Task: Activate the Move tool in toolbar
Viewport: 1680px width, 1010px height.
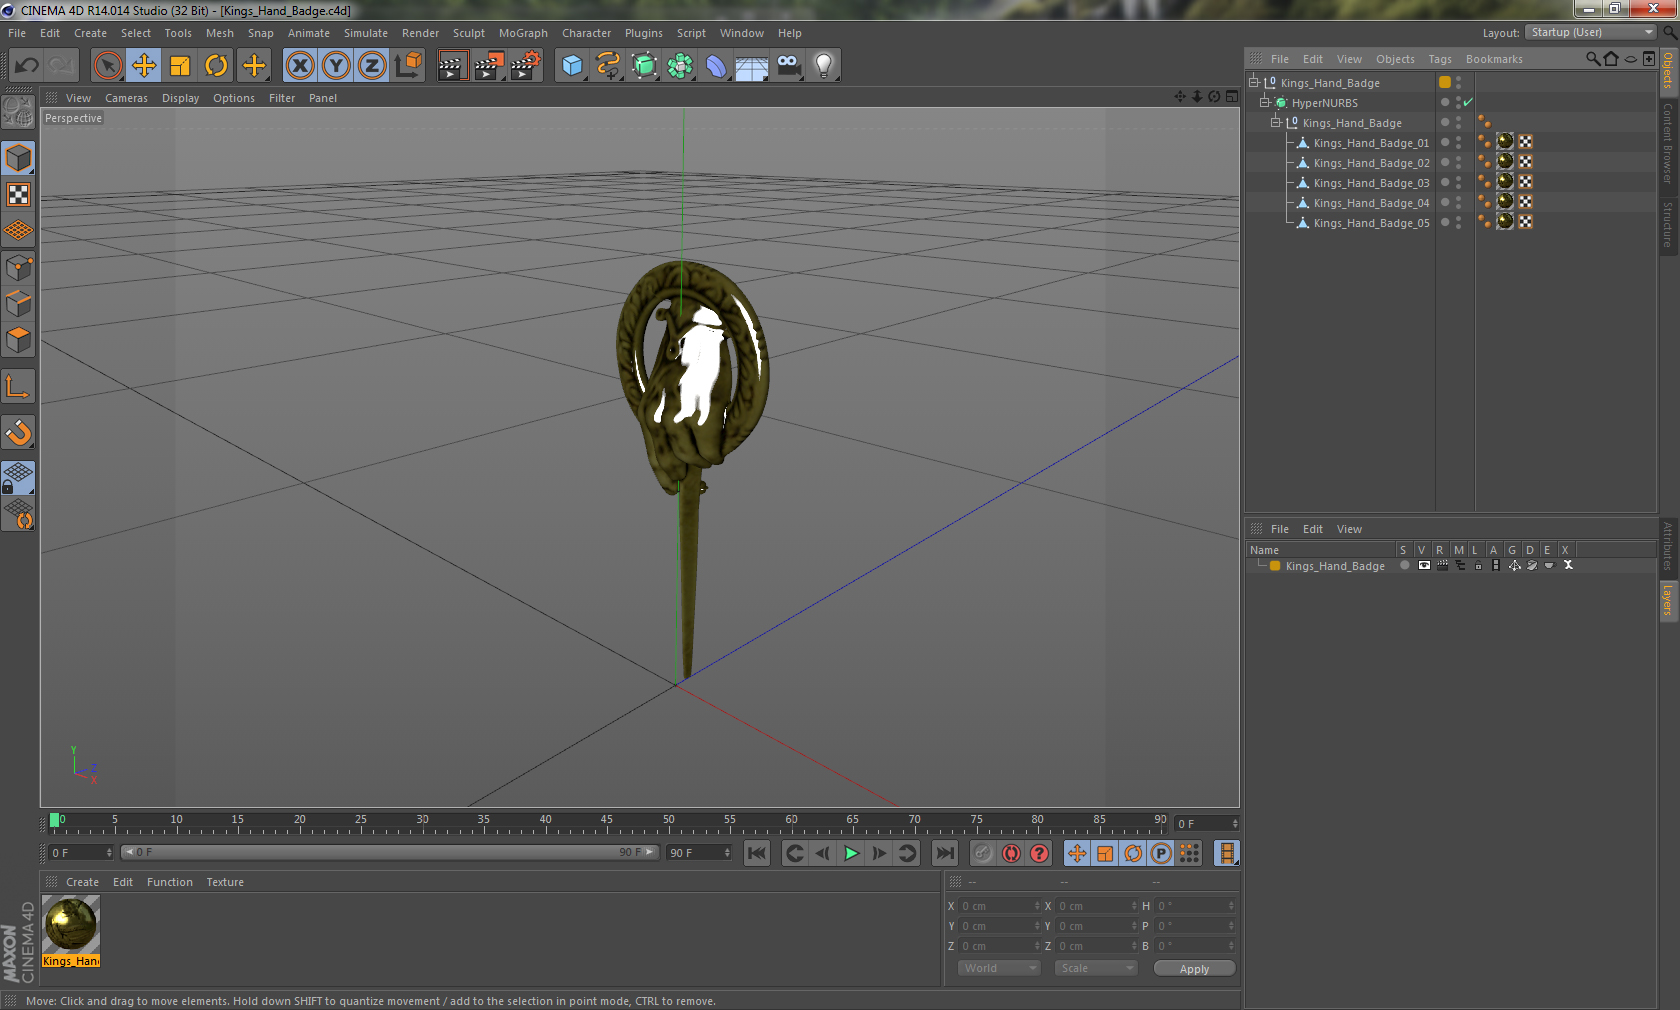Action: [x=144, y=66]
